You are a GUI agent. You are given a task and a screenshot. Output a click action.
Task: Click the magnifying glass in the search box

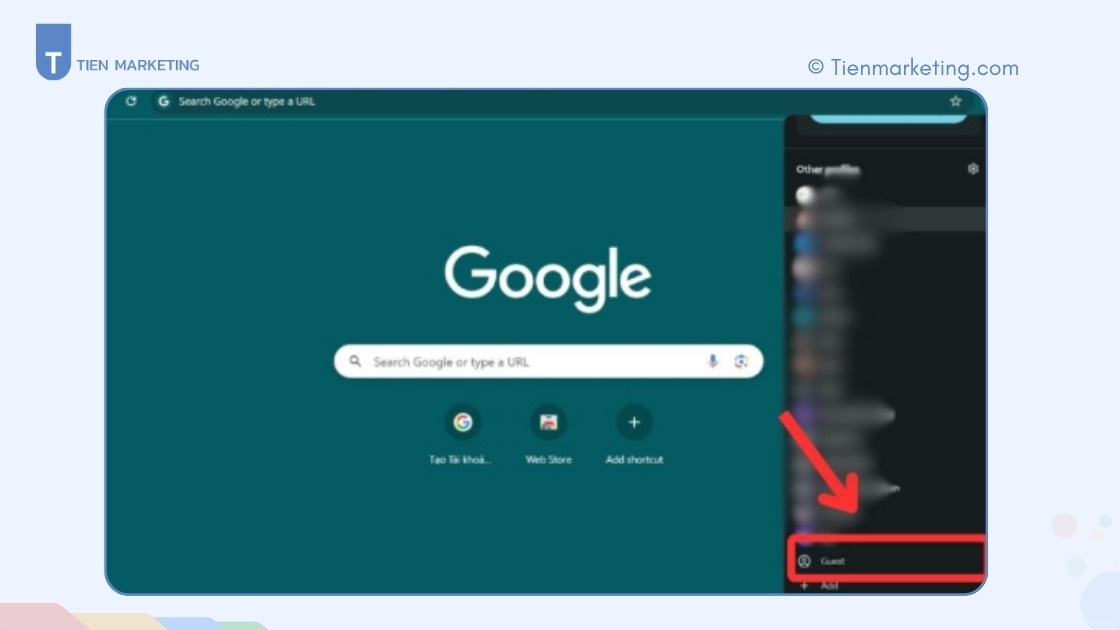[x=357, y=361]
